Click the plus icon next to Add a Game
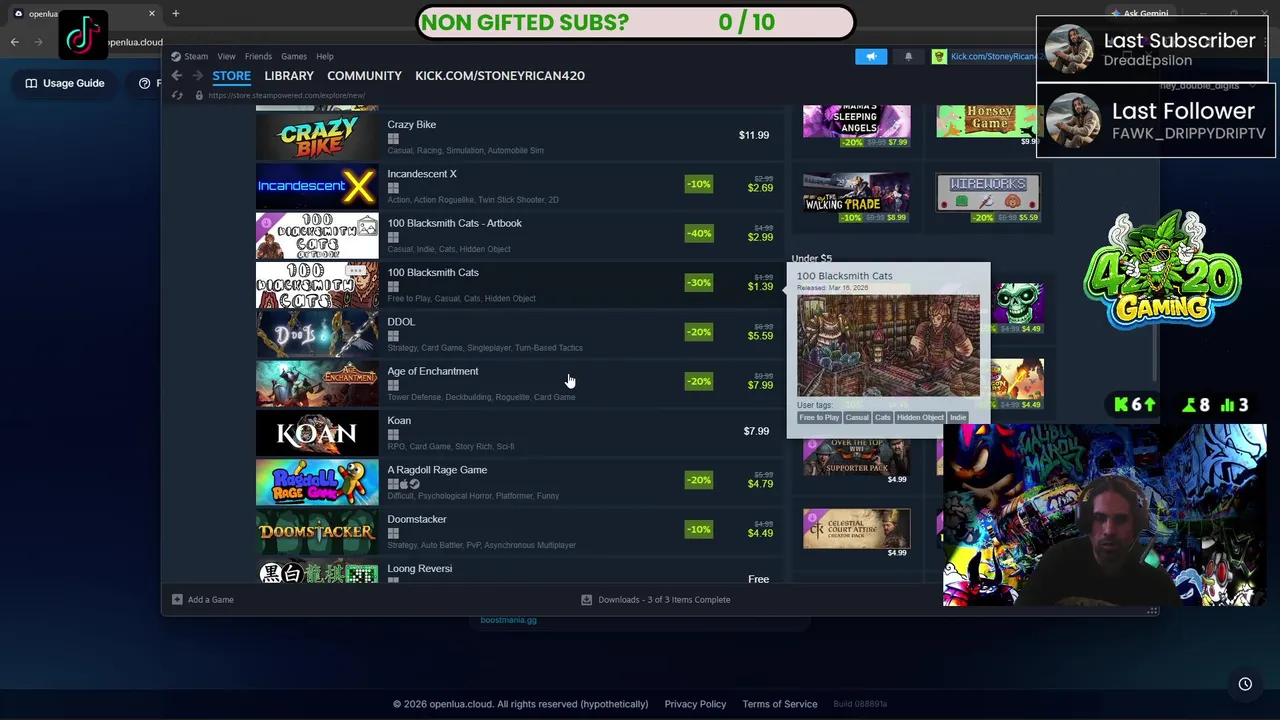 (x=177, y=599)
